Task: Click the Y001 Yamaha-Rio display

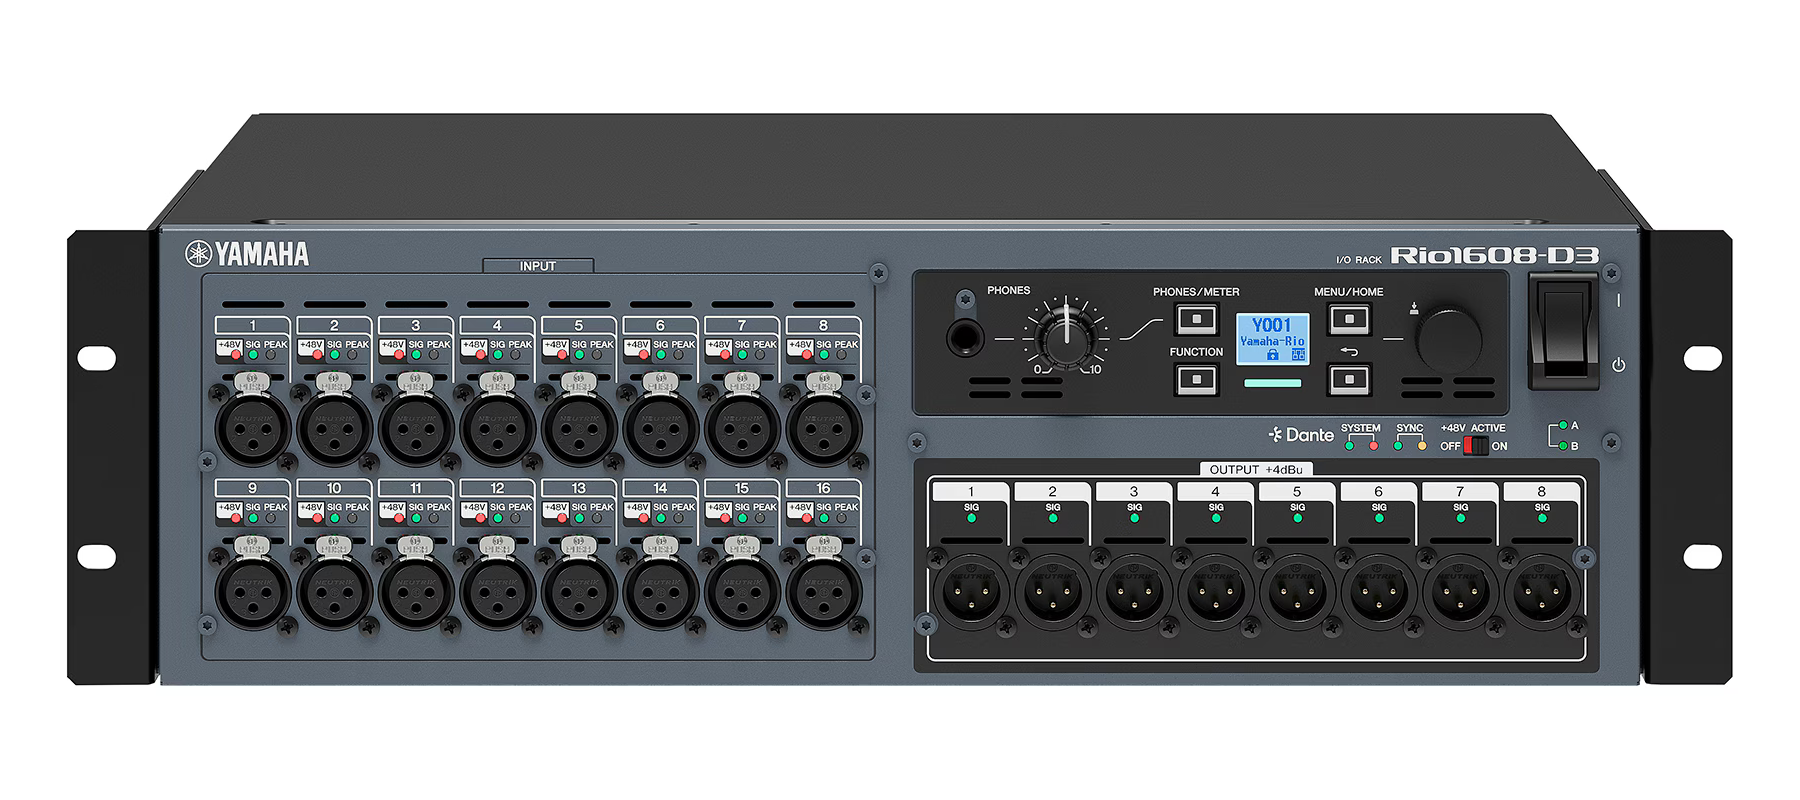Action: (x=1272, y=338)
